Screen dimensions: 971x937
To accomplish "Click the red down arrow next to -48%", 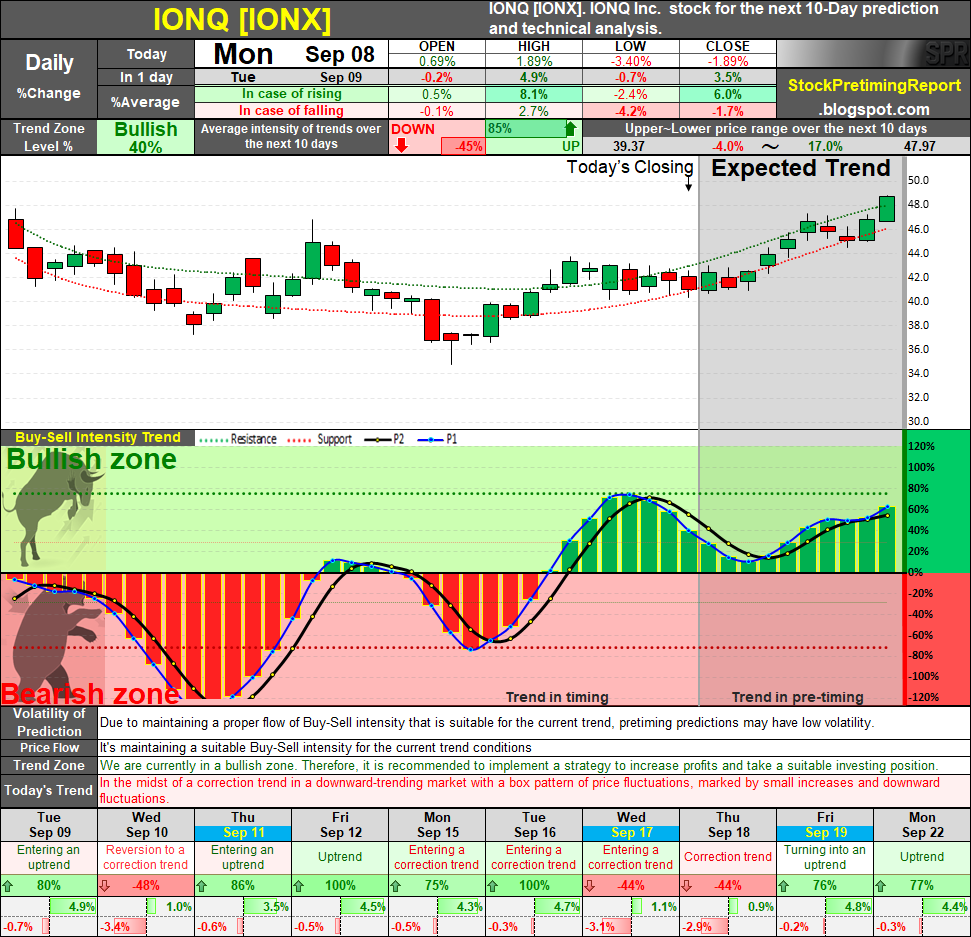I will 105,886.
